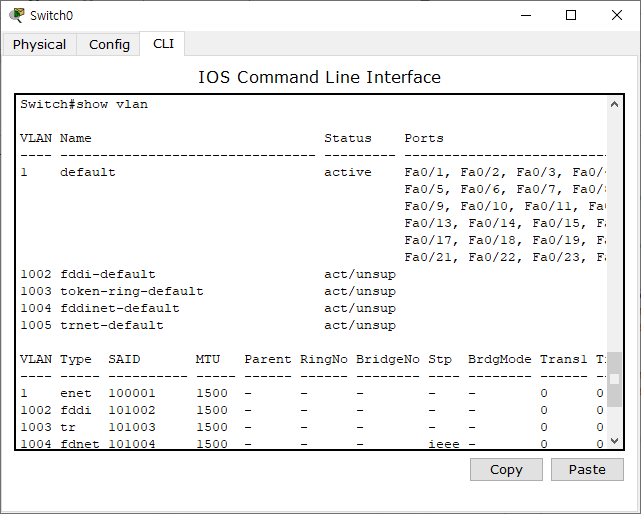Click port 'Fa0/18' in port list

click(492, 240)
